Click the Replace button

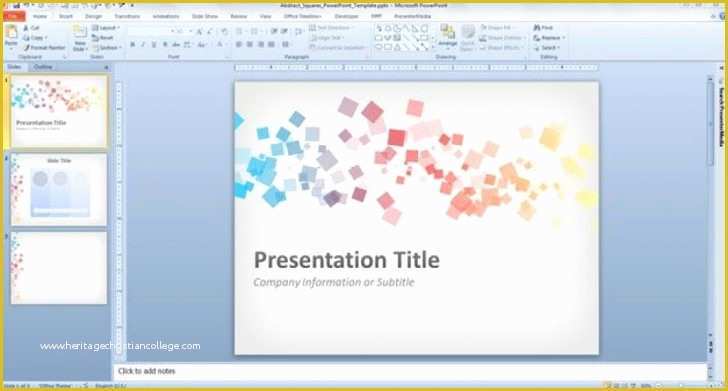[x=549, y=38]
